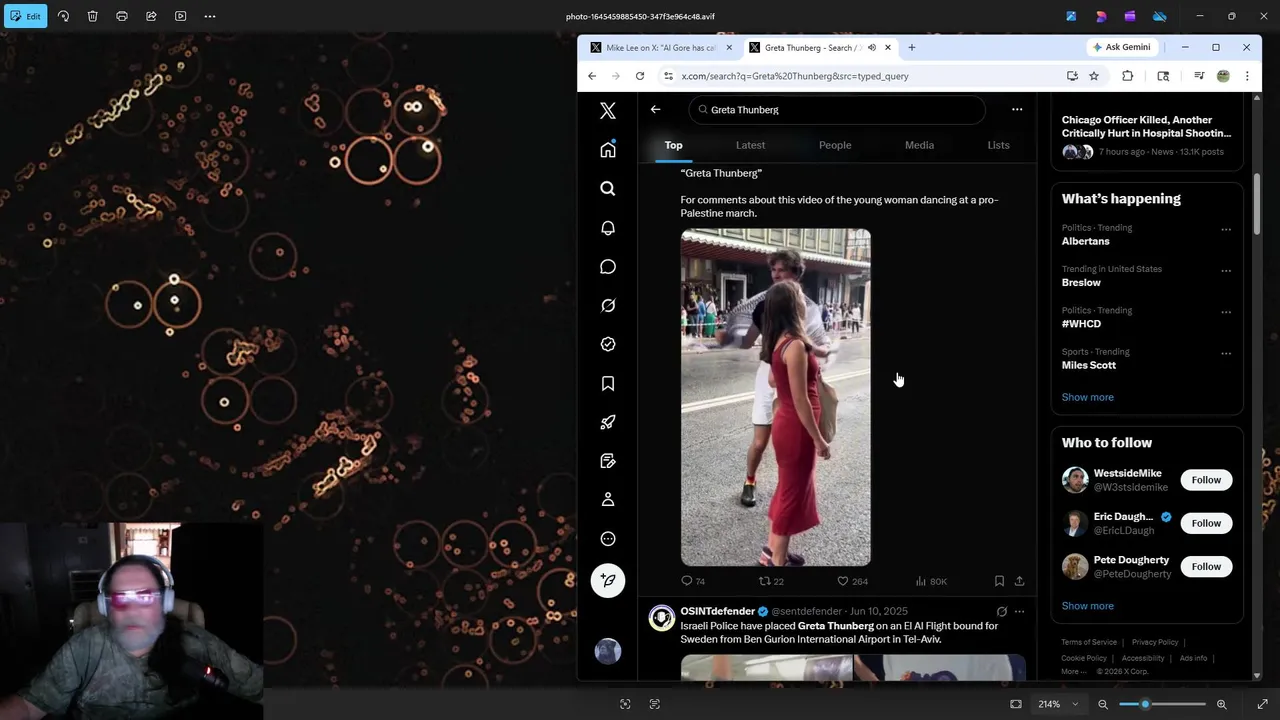Share the photo from Photos toolbar

151,16
